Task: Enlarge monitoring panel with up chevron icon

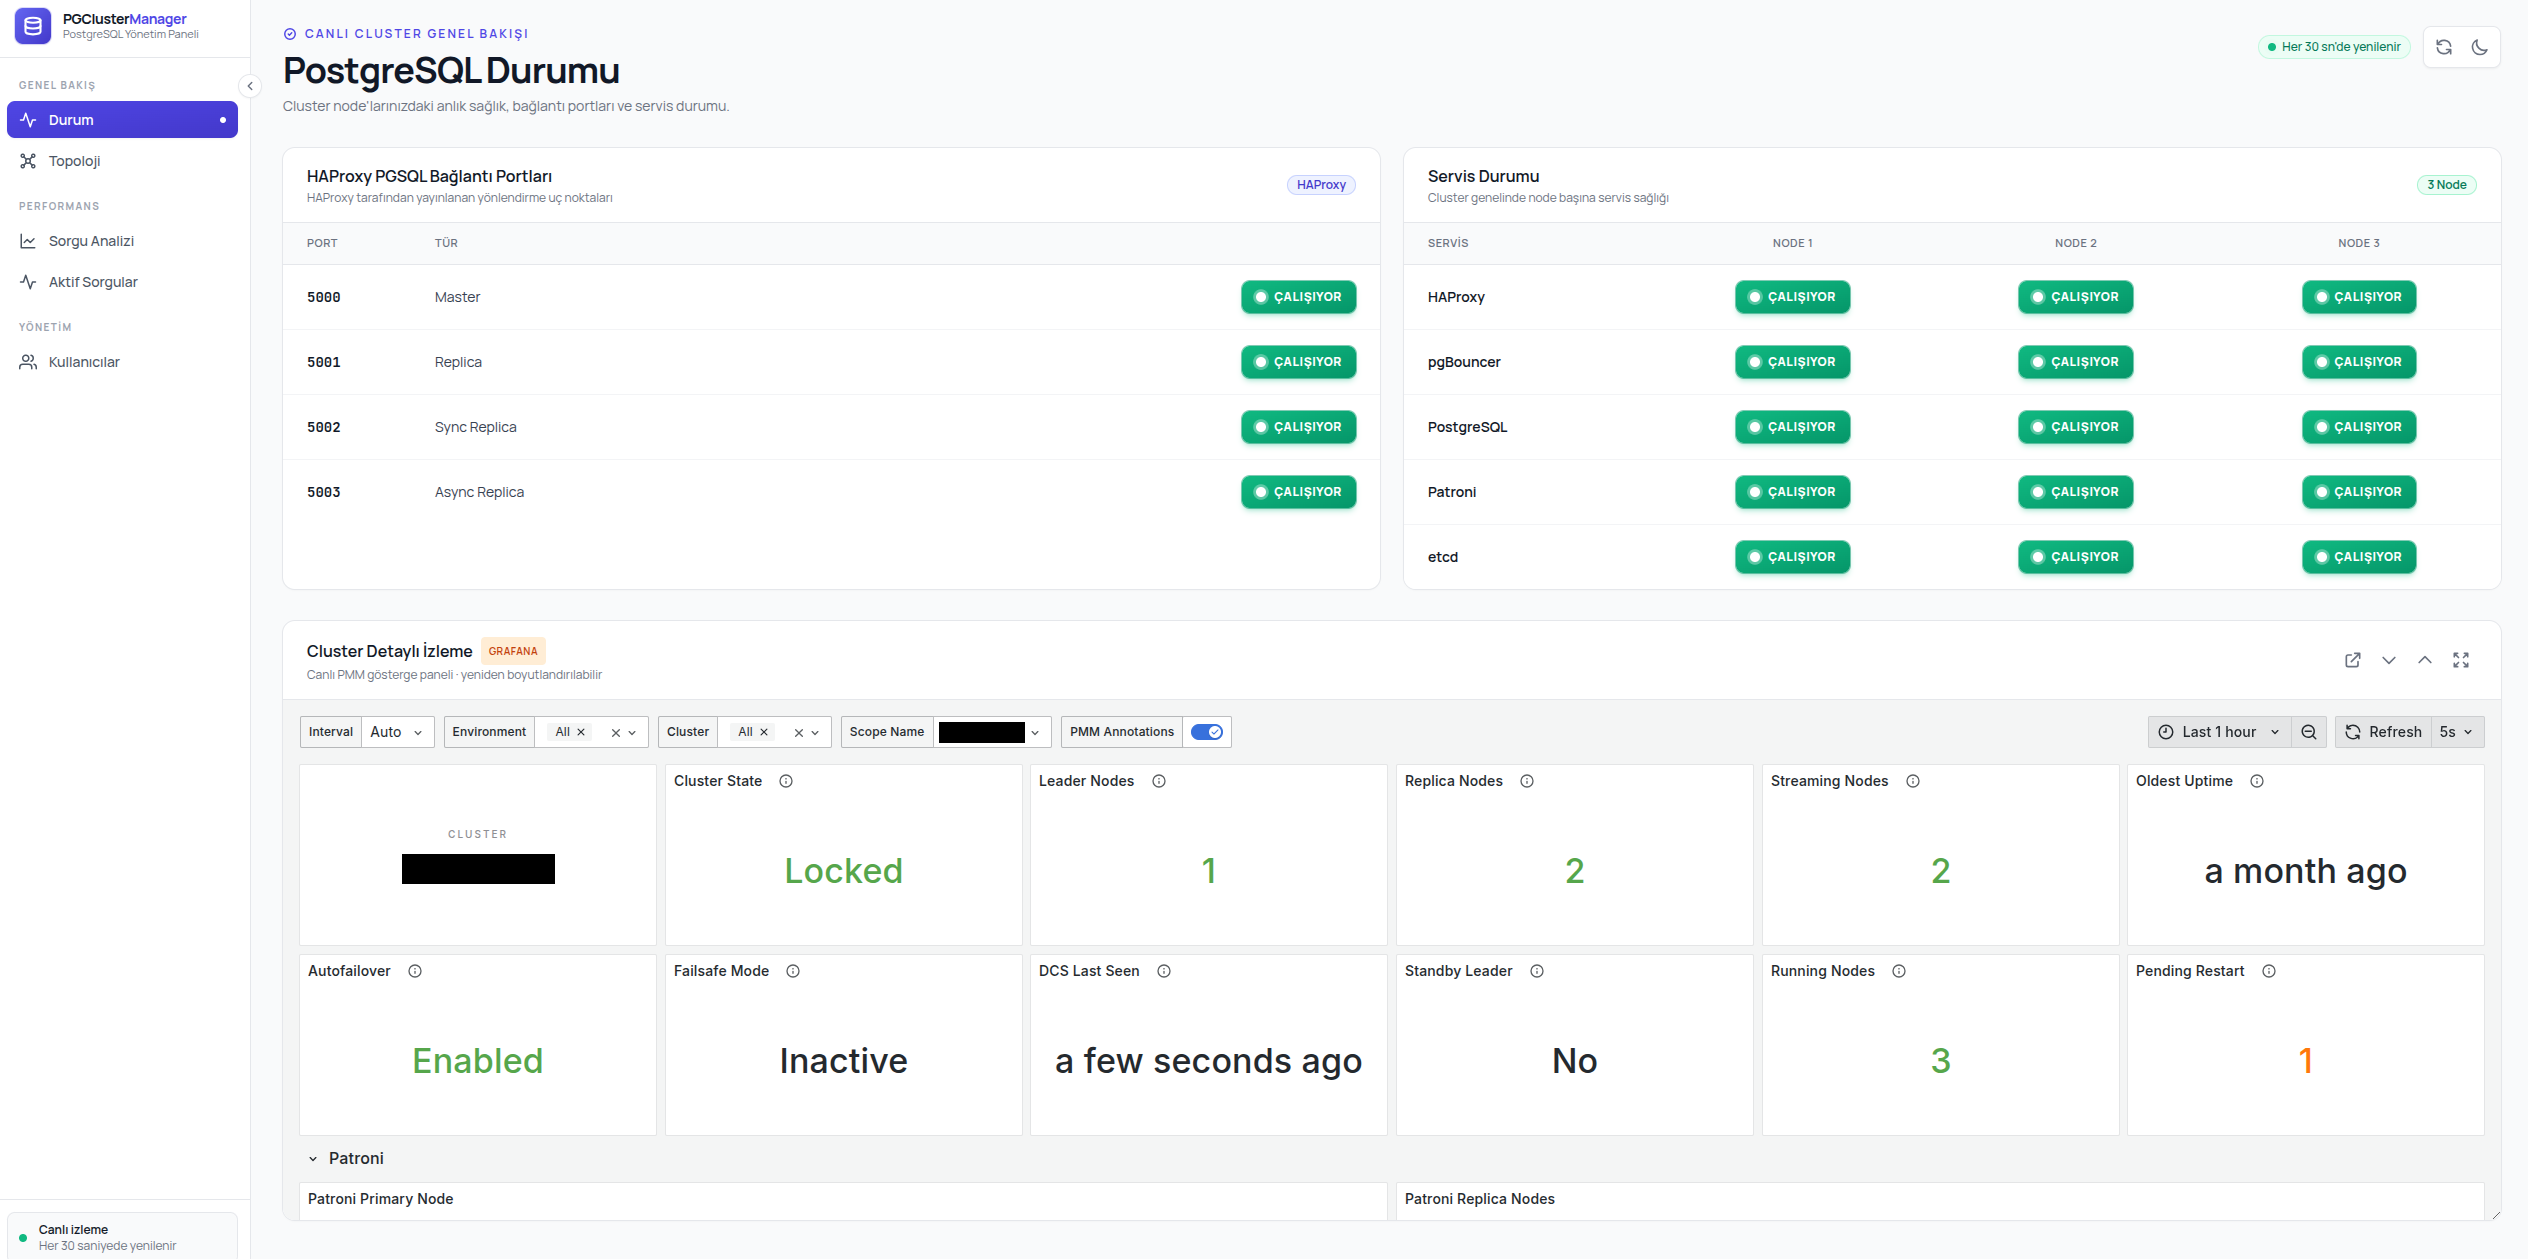Action: 2425,660
